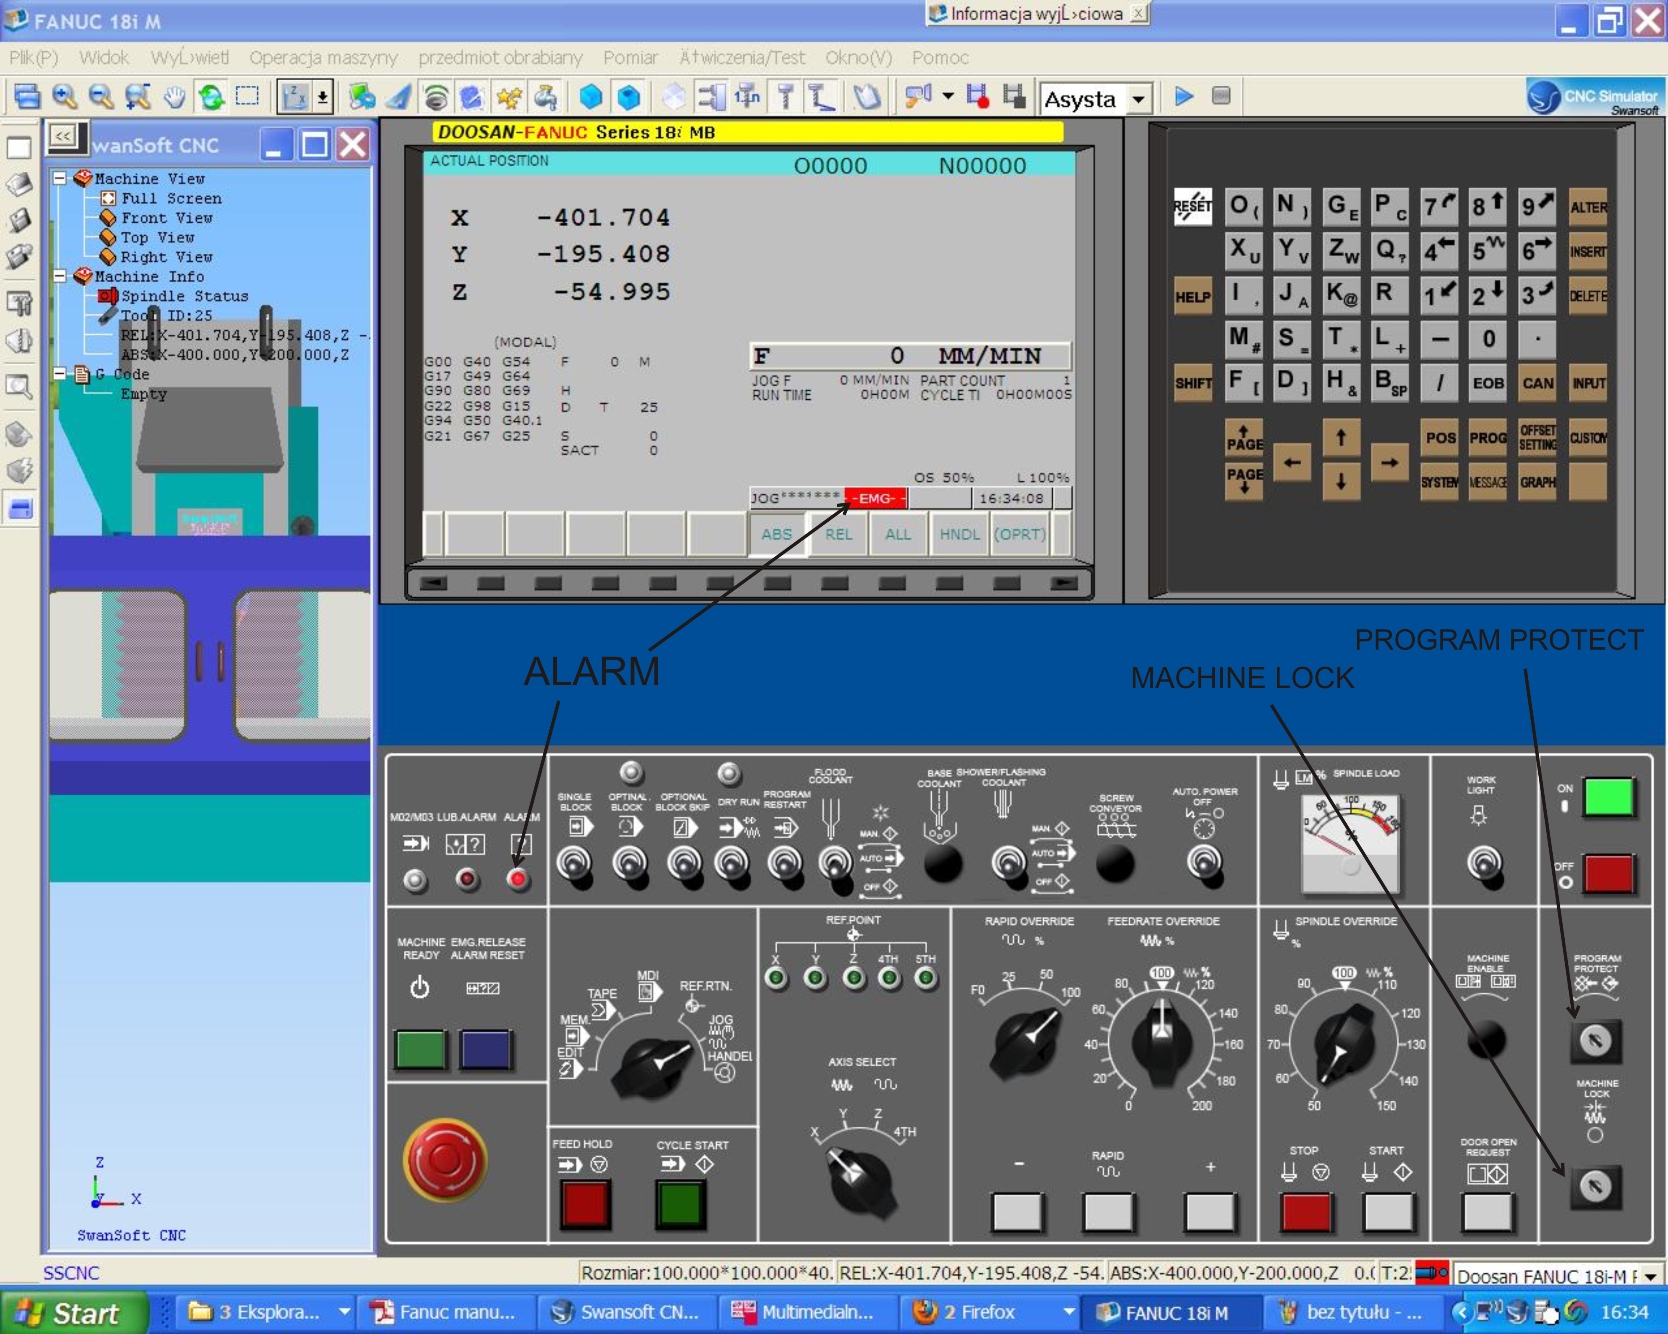Click the zoom in magnifier toolbar icon
1668x1334 pixels.
click(65, 97)
